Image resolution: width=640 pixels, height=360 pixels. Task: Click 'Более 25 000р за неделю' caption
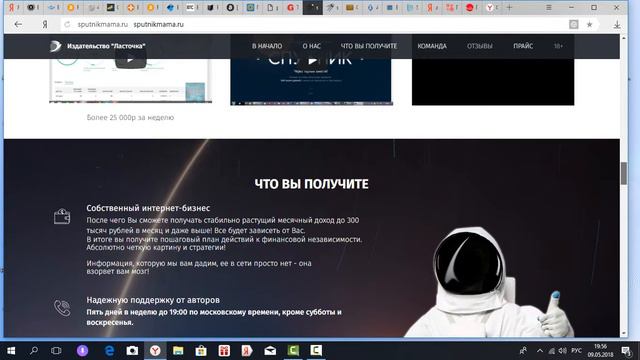[x=130, y=118]
